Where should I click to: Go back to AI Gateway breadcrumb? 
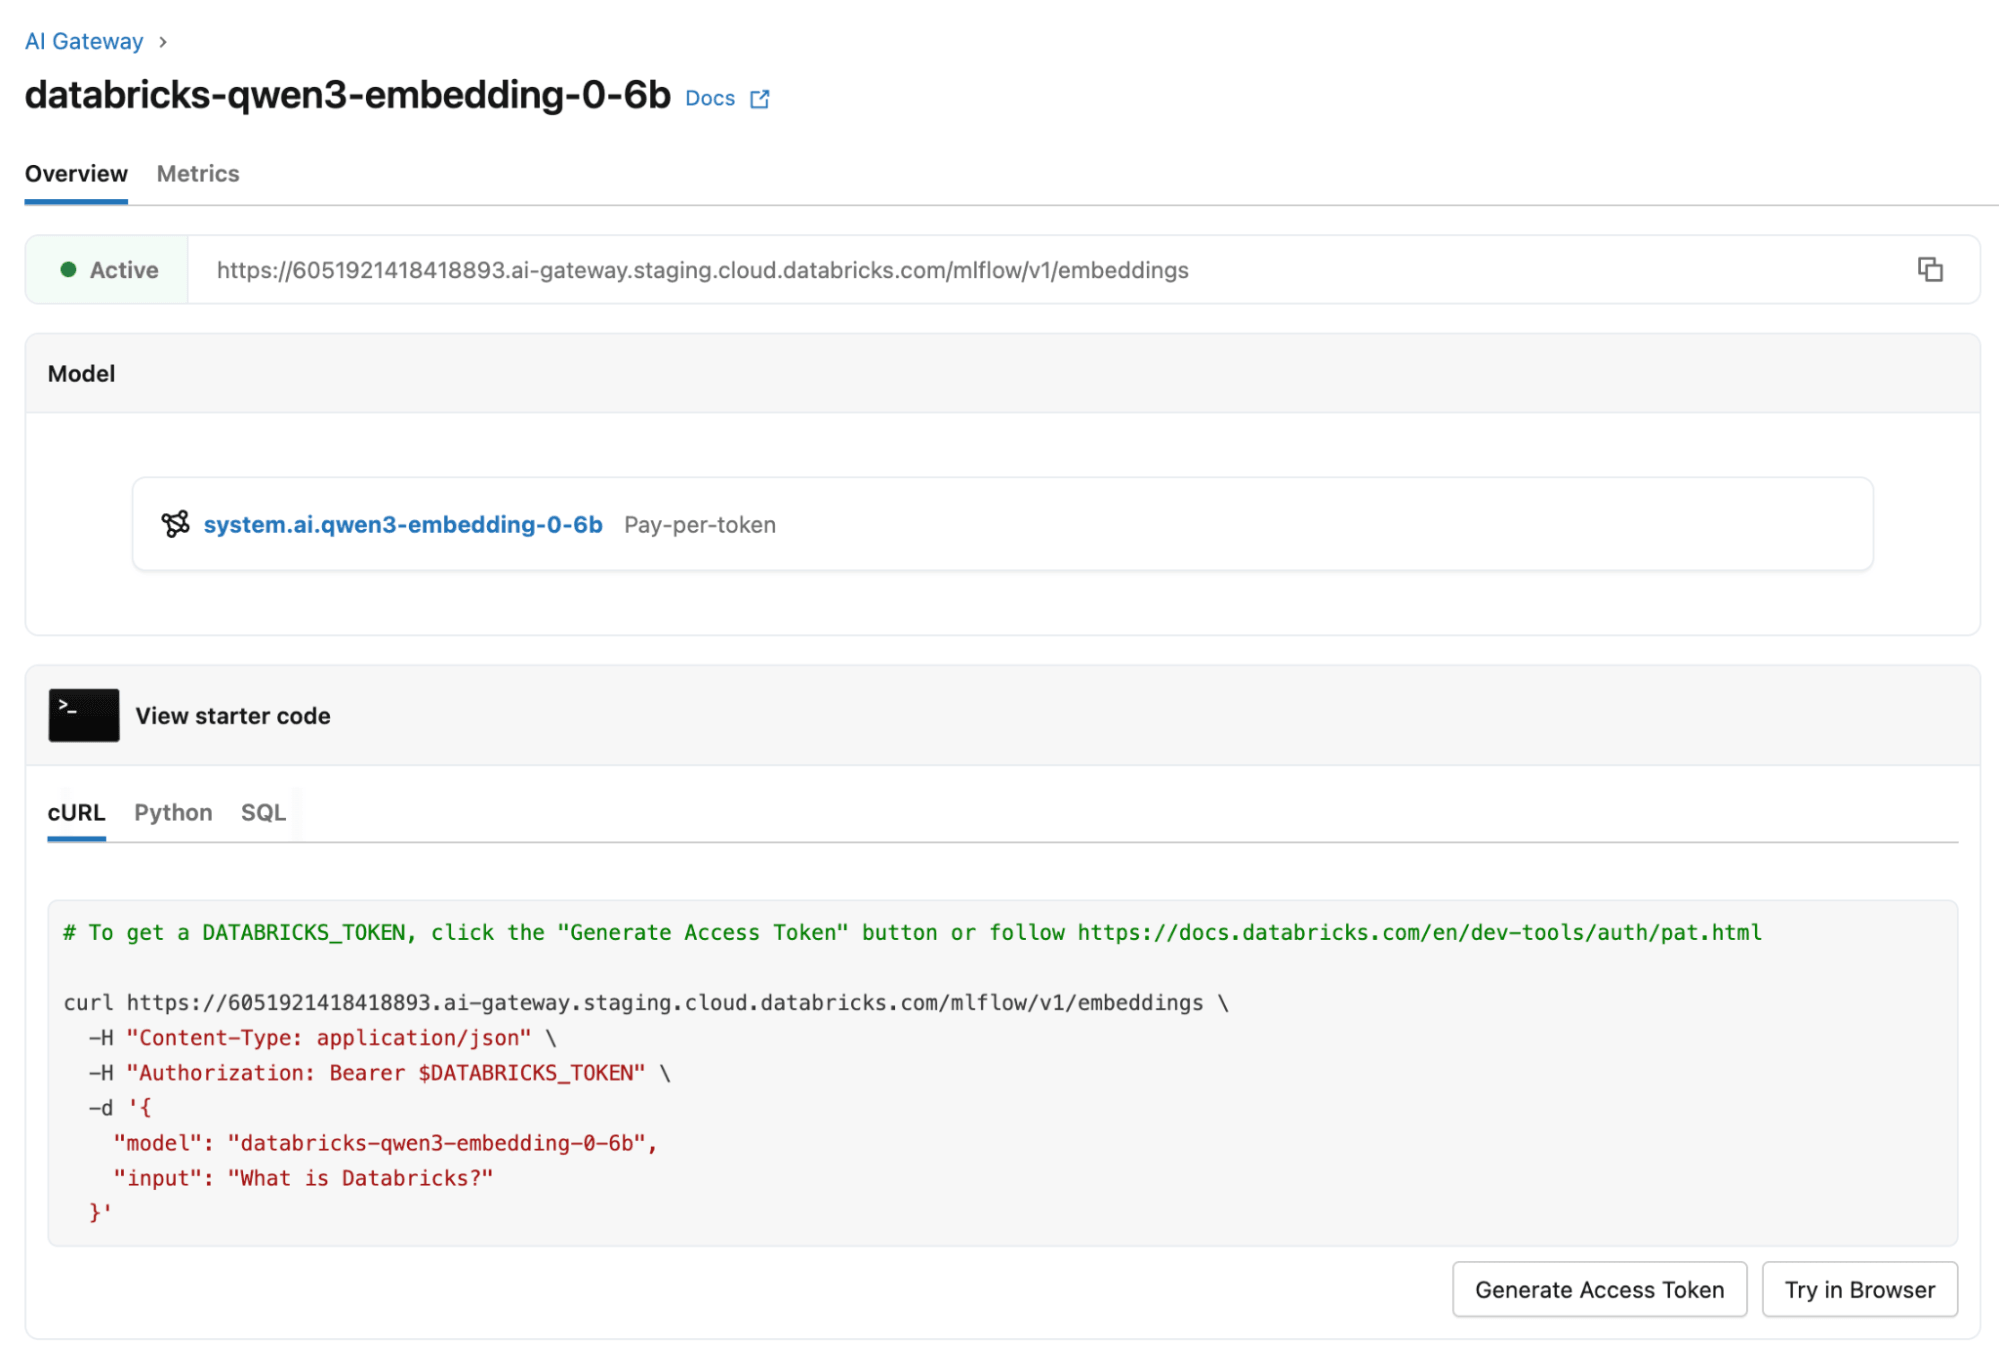point(84,42)
